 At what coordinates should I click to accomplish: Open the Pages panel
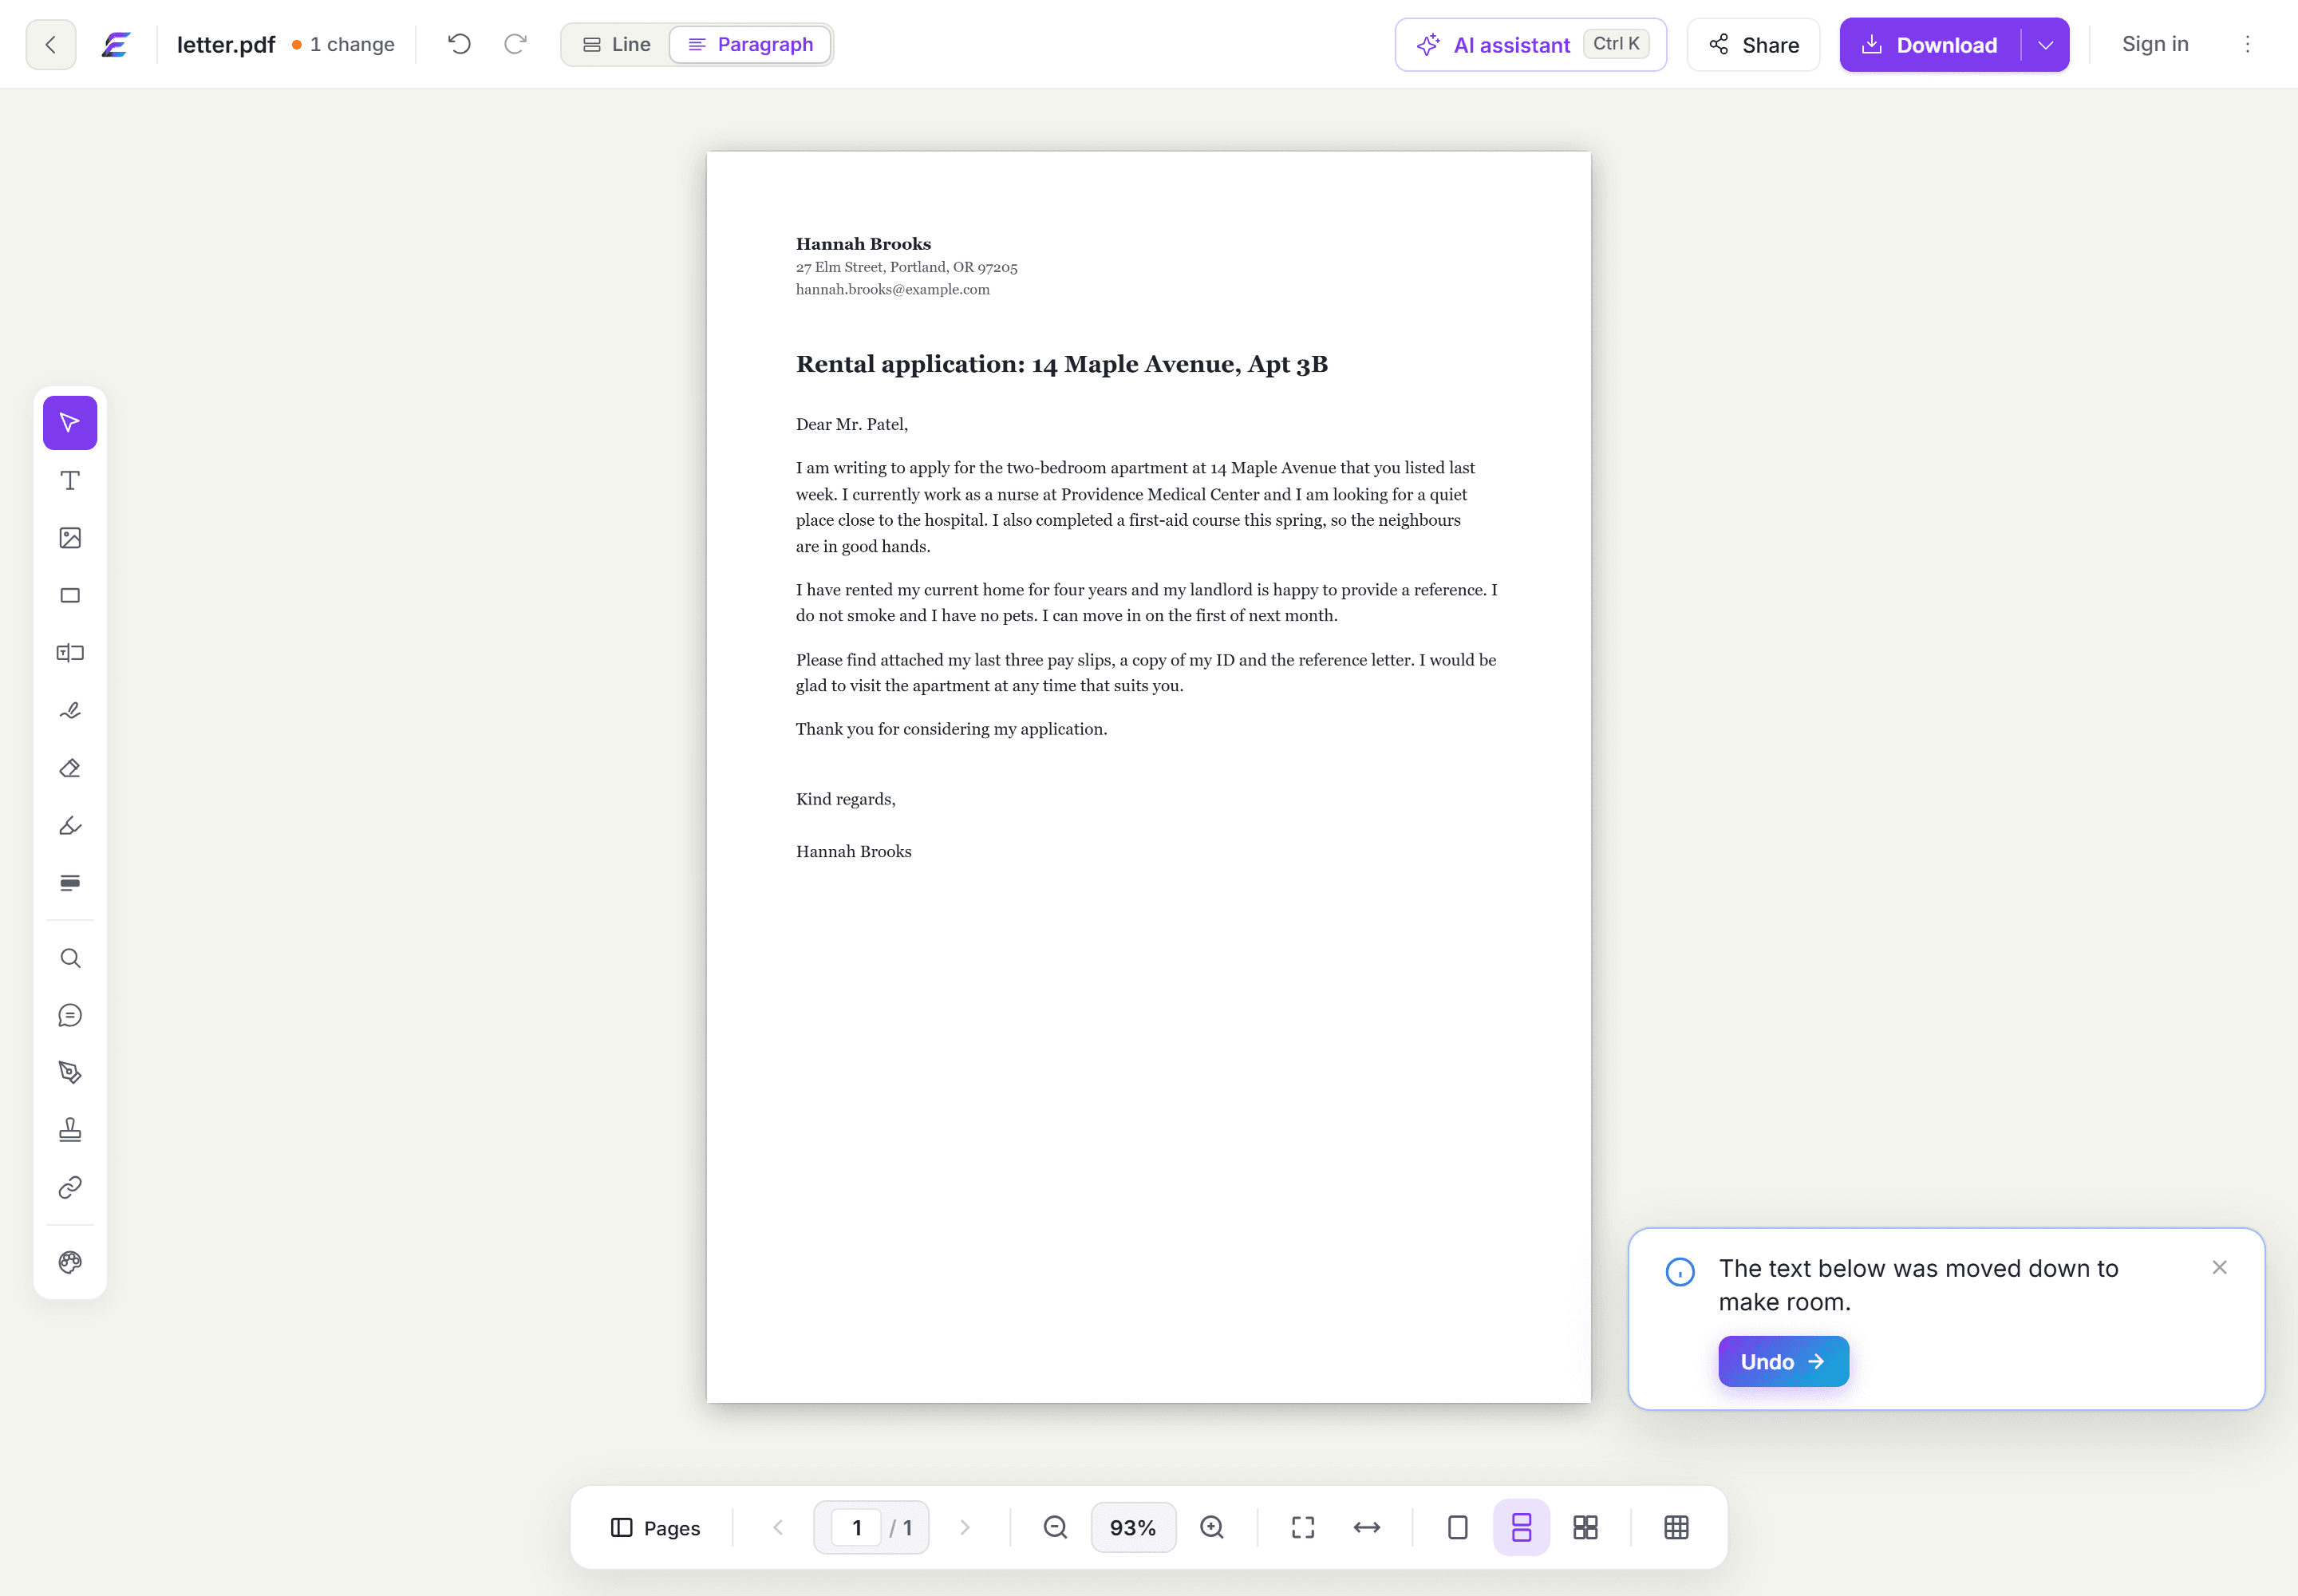click(x=655, y=1527)
